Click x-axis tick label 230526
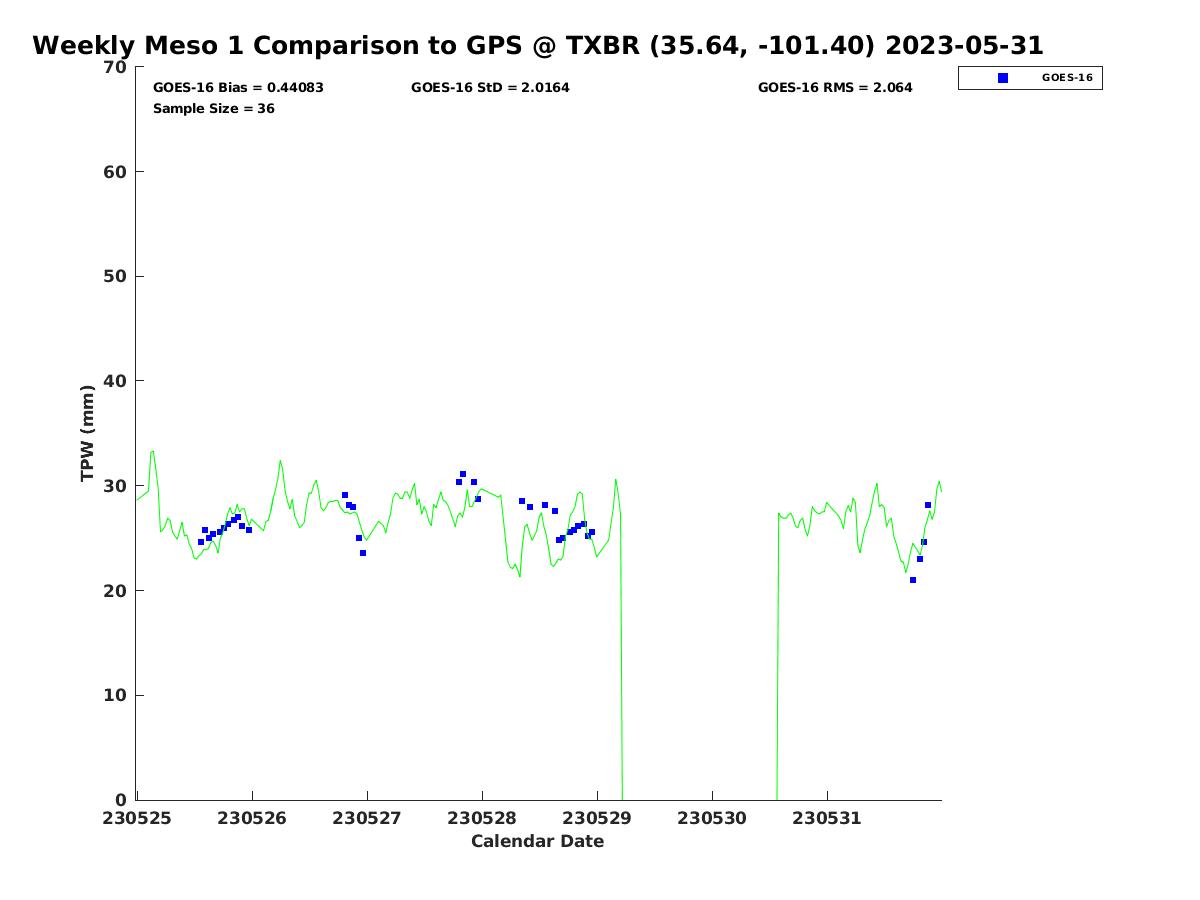 pos(252,818)
